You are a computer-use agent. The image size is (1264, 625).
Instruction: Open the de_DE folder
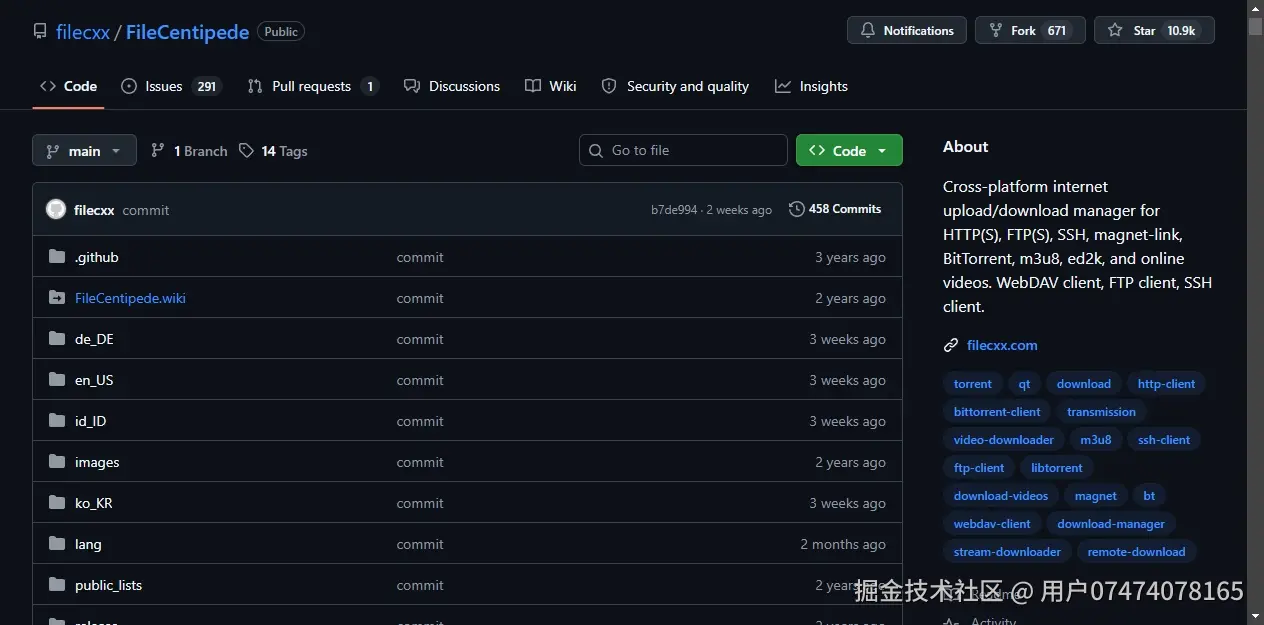[94, 339]
